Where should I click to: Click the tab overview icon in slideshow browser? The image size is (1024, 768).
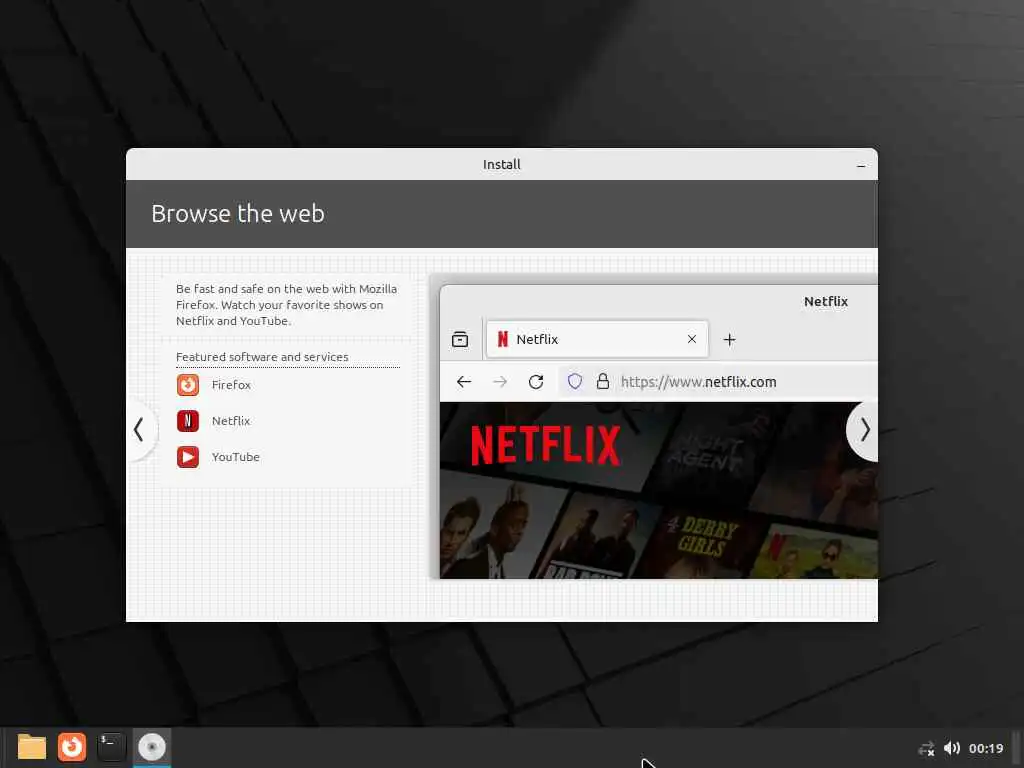(460, 340)
